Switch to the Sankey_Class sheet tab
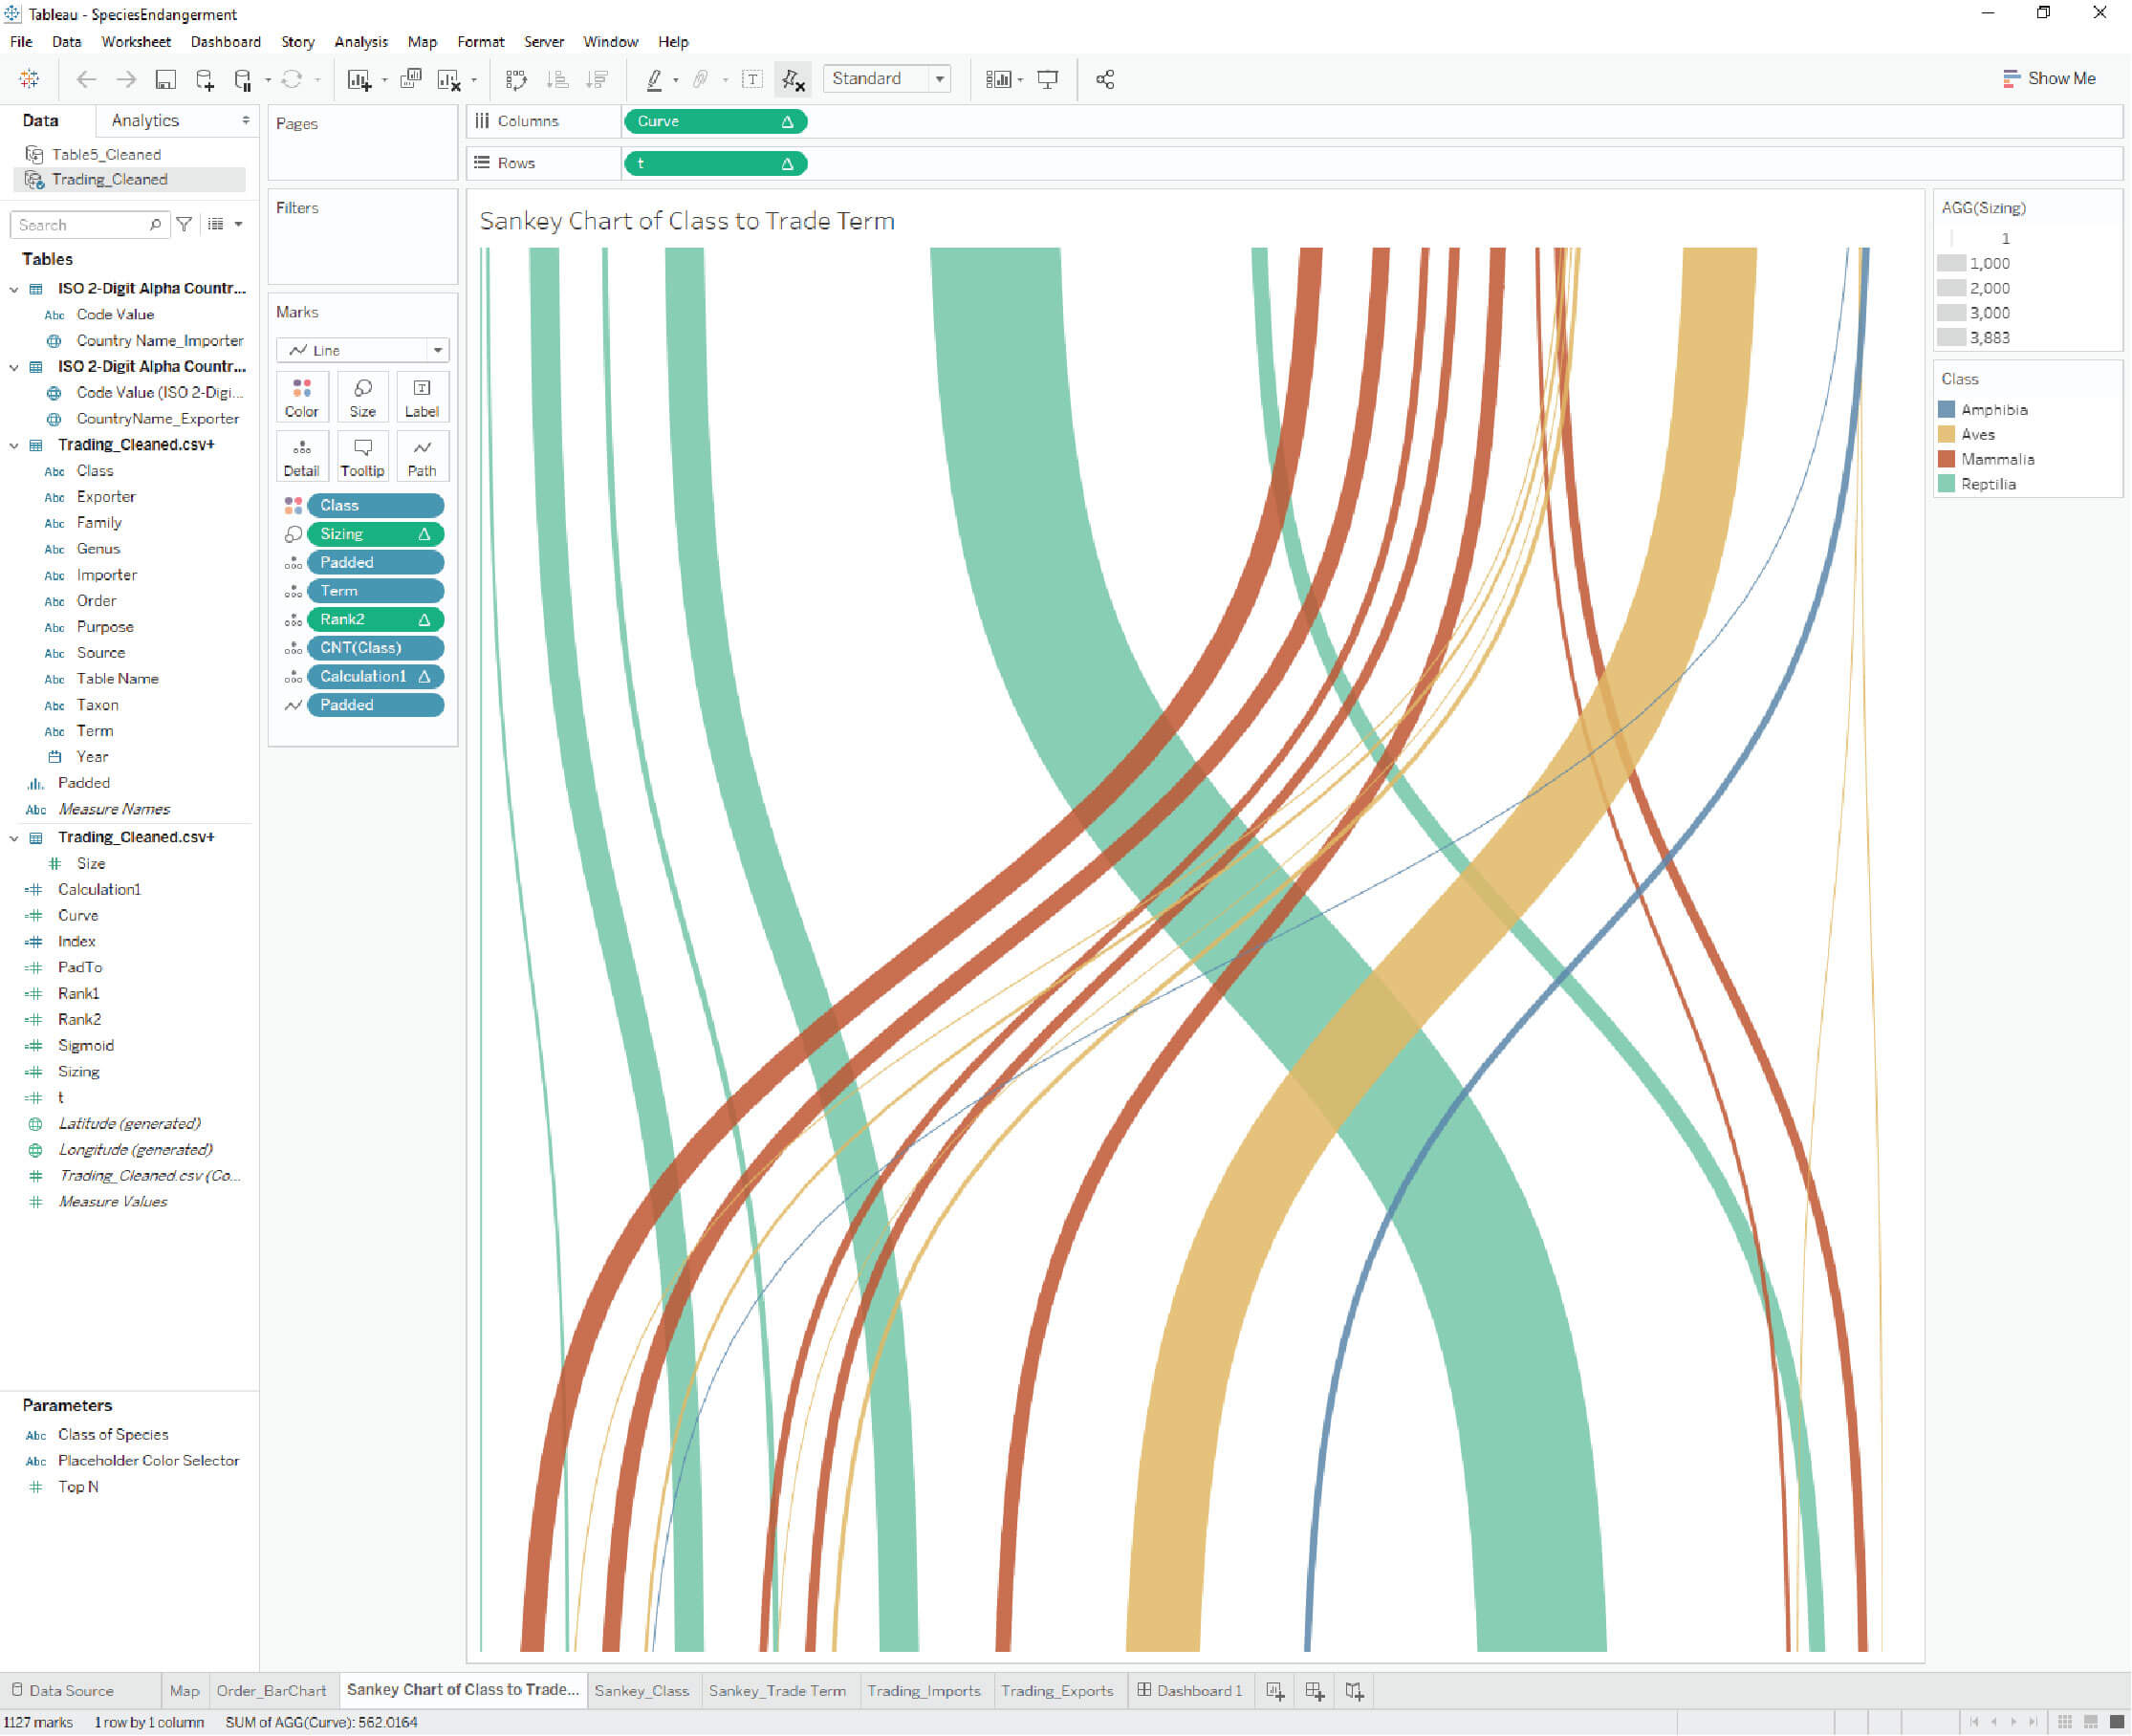Screen dimensions: 2132x1736 click(642, 1691)
